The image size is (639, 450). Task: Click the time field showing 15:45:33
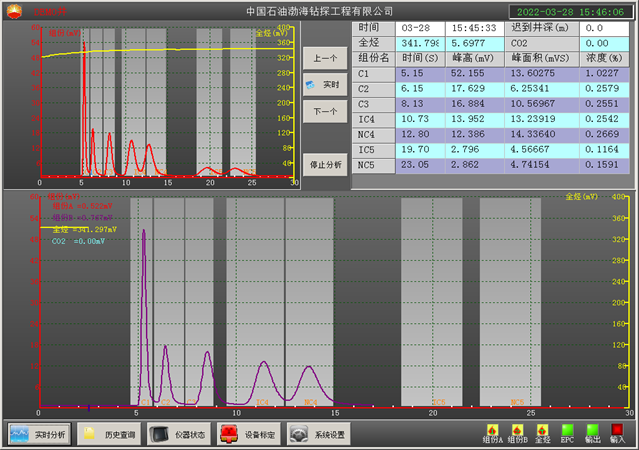[x=475, y=28]
